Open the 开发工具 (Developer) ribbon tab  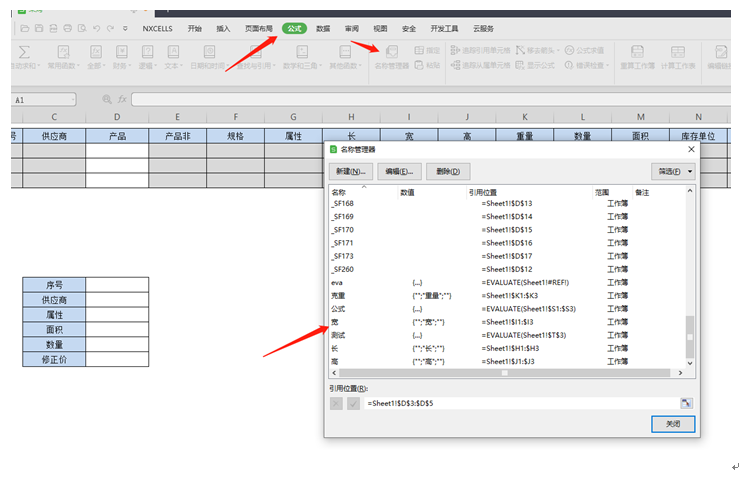(x=444, y=29)
